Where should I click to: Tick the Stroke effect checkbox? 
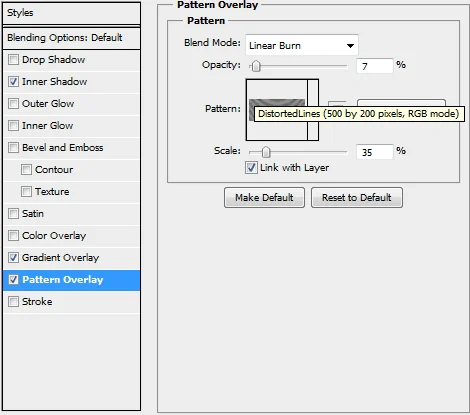point(13,302)
